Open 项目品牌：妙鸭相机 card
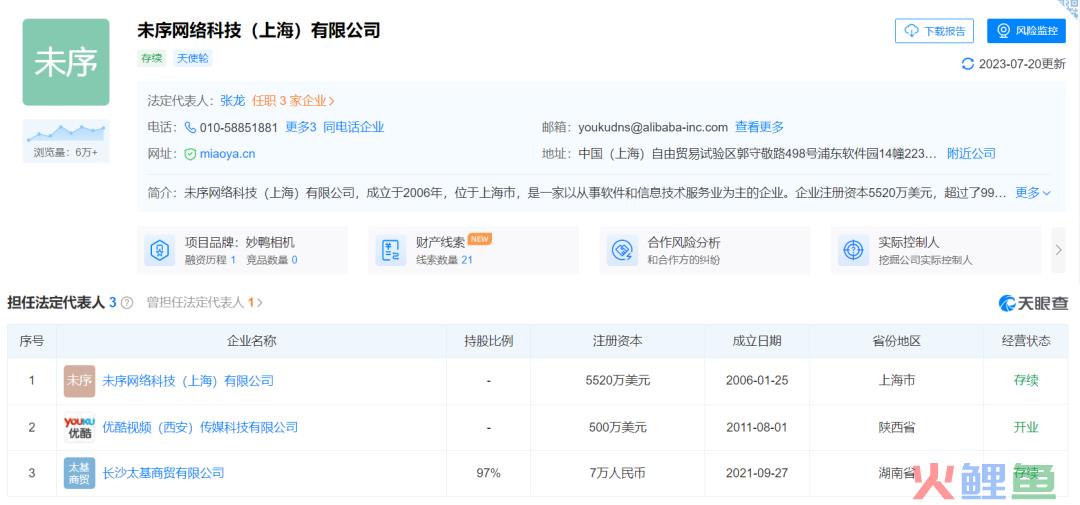The width and height of the screenshot is (1080, 505). tap(240, 243)
